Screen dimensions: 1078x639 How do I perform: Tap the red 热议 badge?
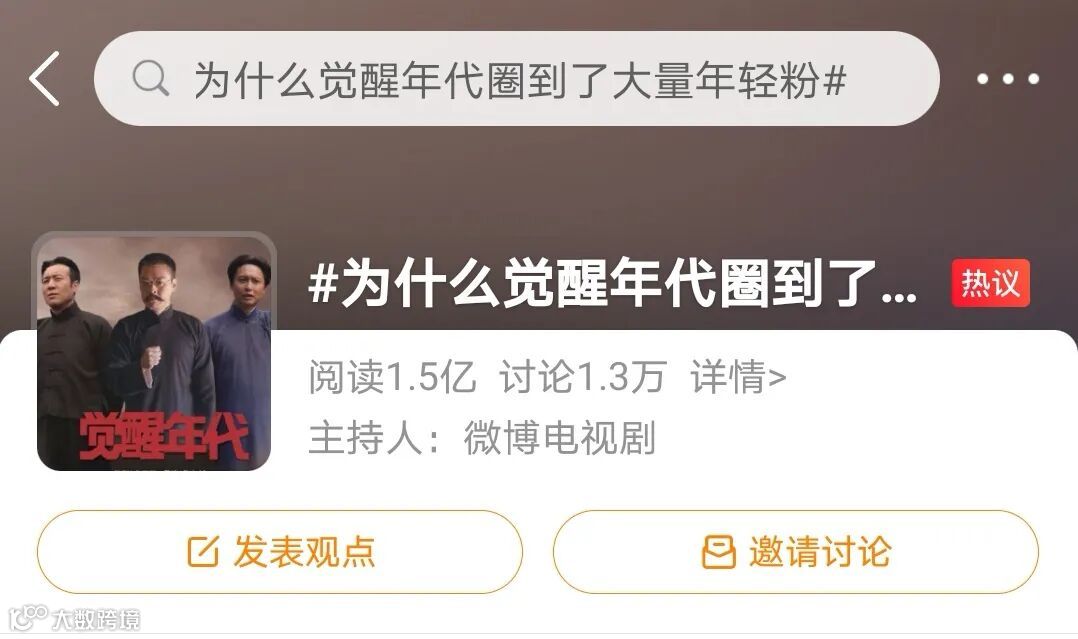(x=990, y=283)
